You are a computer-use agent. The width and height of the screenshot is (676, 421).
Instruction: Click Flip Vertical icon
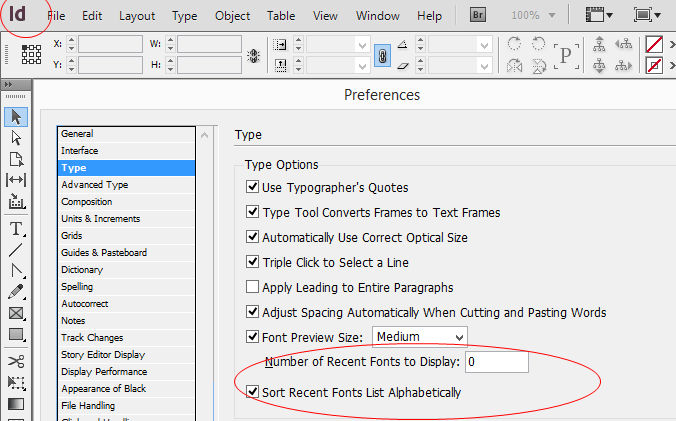538,66
